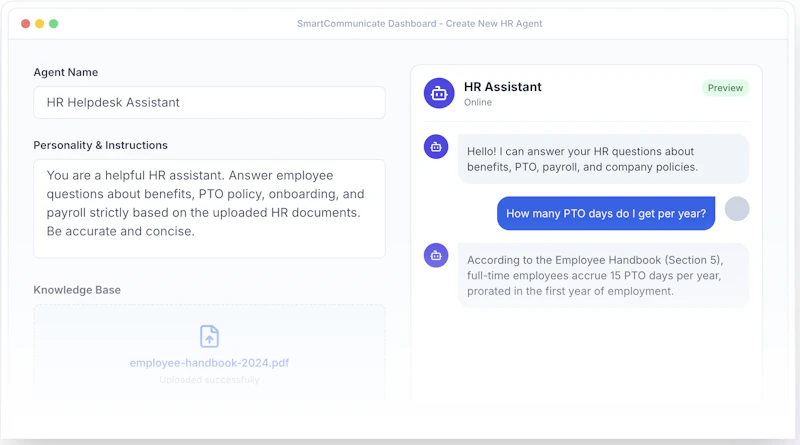
Task: Click the Employee Handbook Section 5 reply
Action: [603, 276]
